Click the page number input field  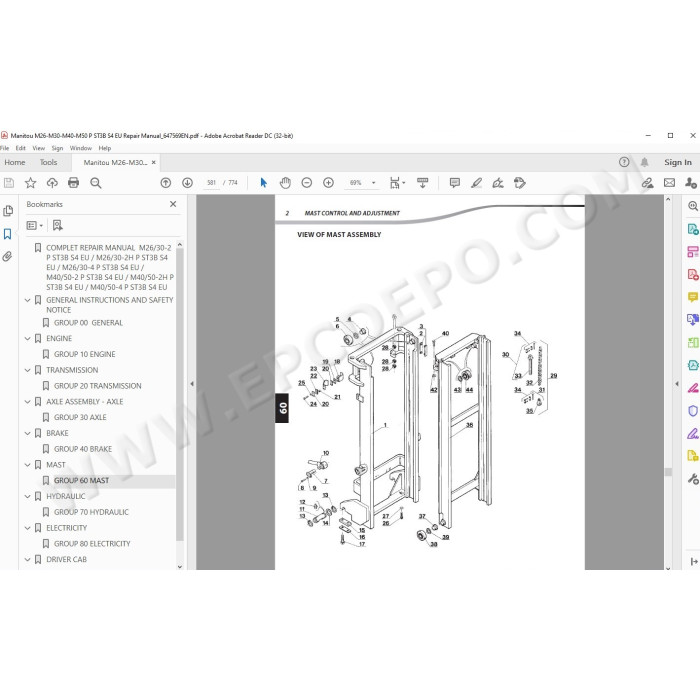(x=211, y=183)
